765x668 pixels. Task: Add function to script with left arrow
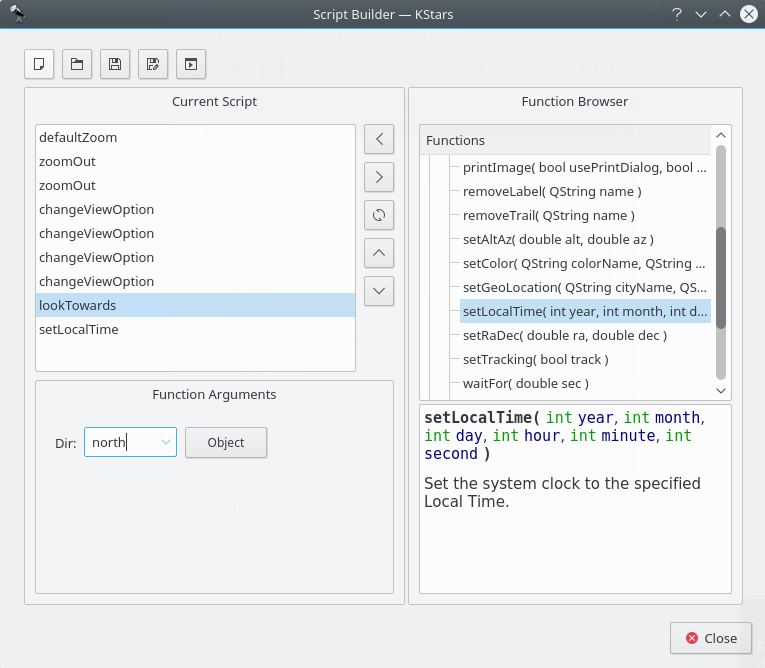click(379, 139)
